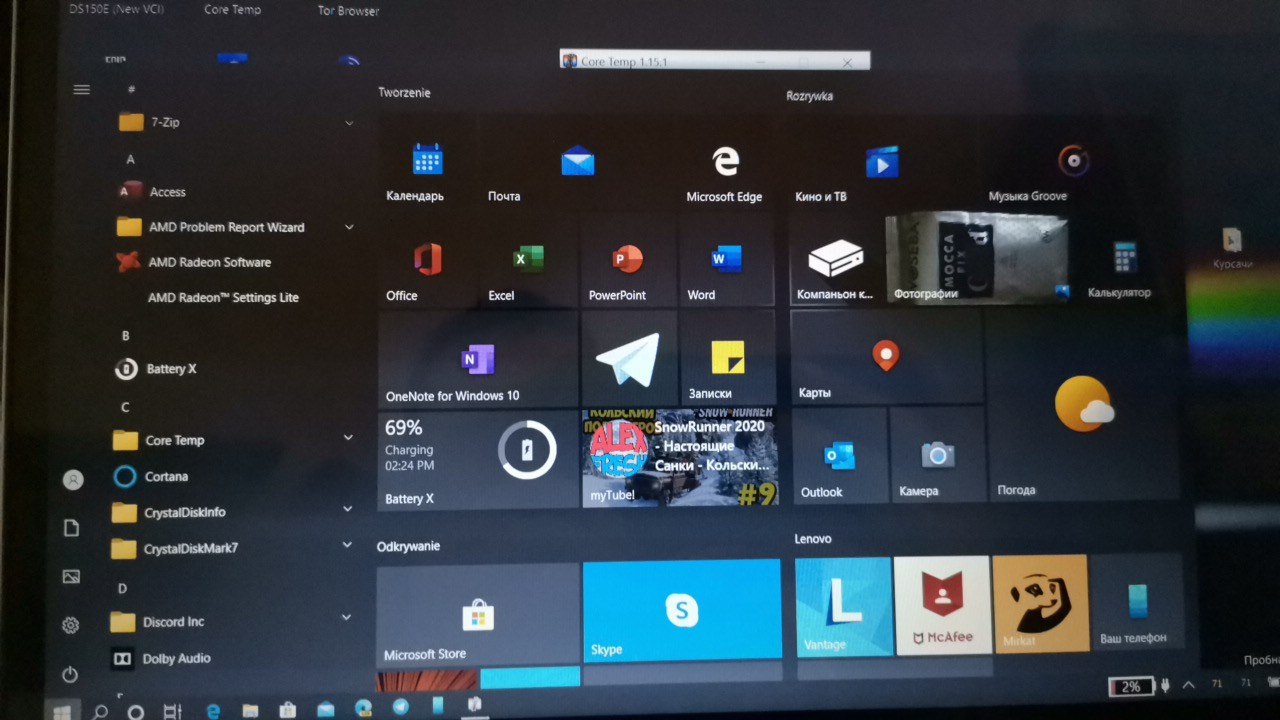Open Pictures from Start sidebar
The height and width of the screenshot is (720, 1280).
(x=71, y=577)
